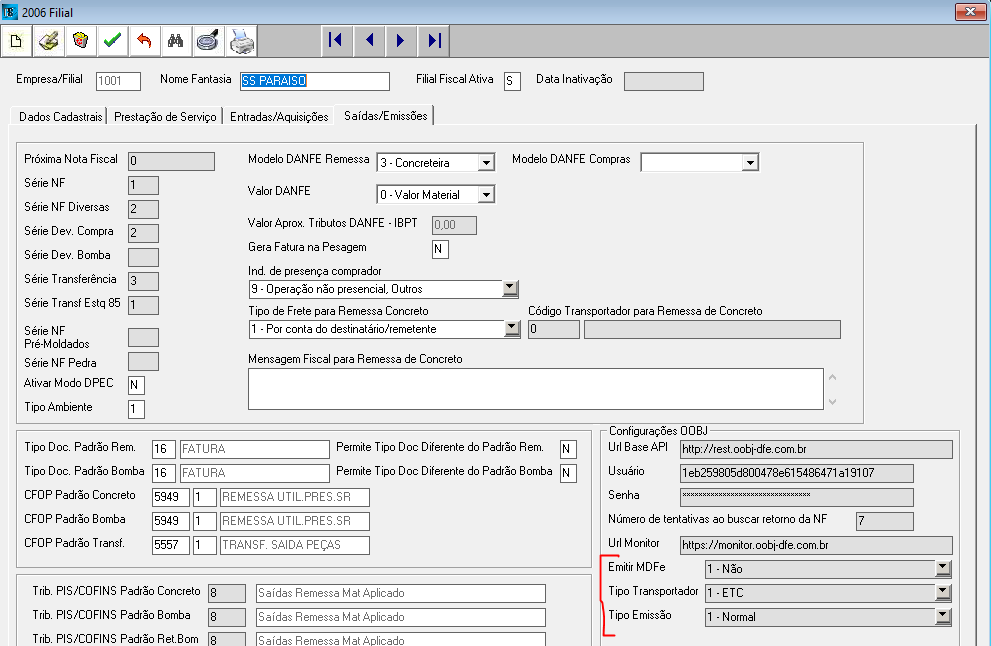Click the Série NF Pedra field

(143, 362)
